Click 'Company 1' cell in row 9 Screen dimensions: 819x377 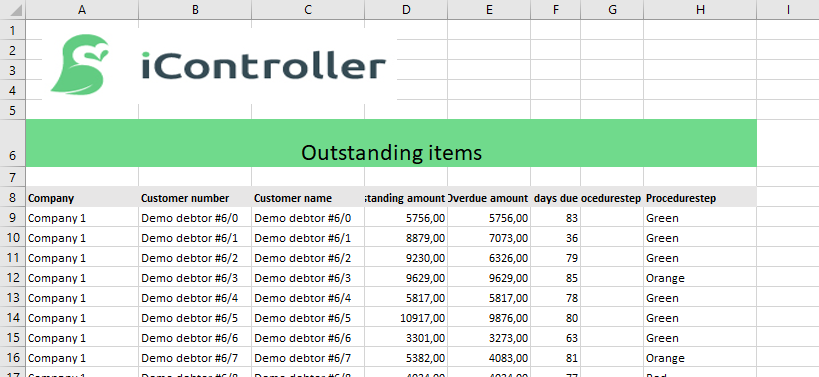(82, 217)
